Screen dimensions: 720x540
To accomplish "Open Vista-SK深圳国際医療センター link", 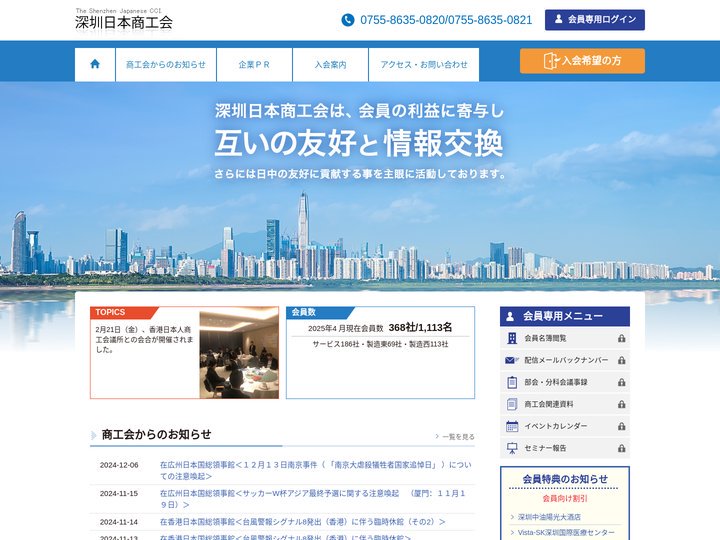I will tap(566, 533).
